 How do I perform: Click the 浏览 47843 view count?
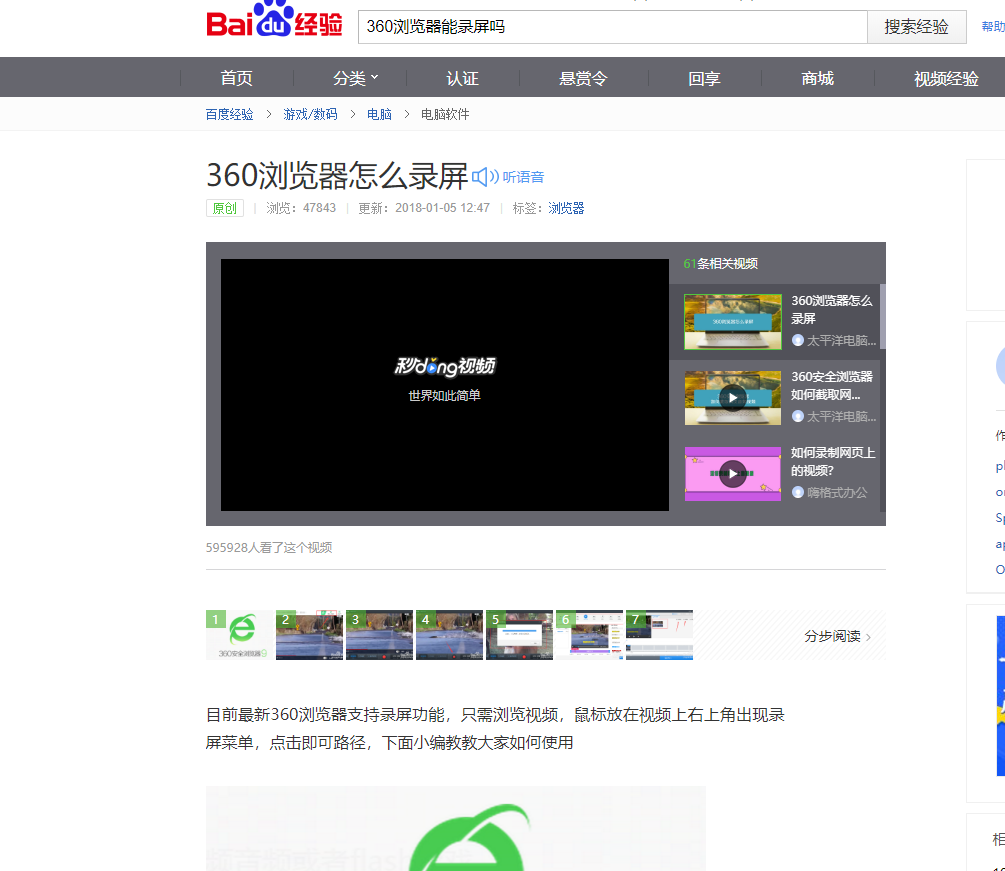301,208
